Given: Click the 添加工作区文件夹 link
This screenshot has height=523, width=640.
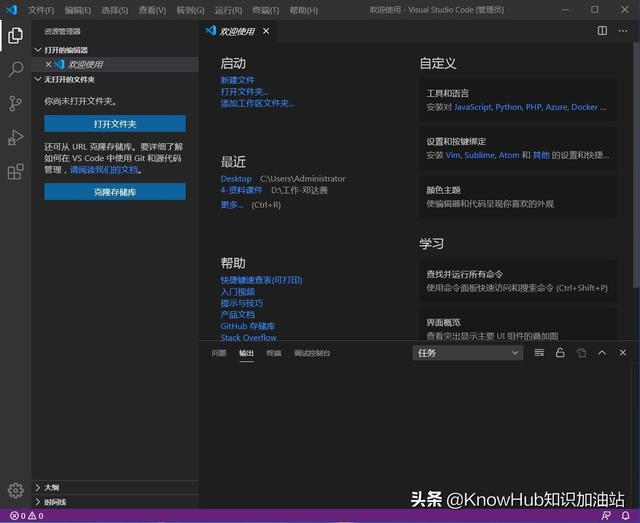Looking at the screenshot, I should 257,103.
